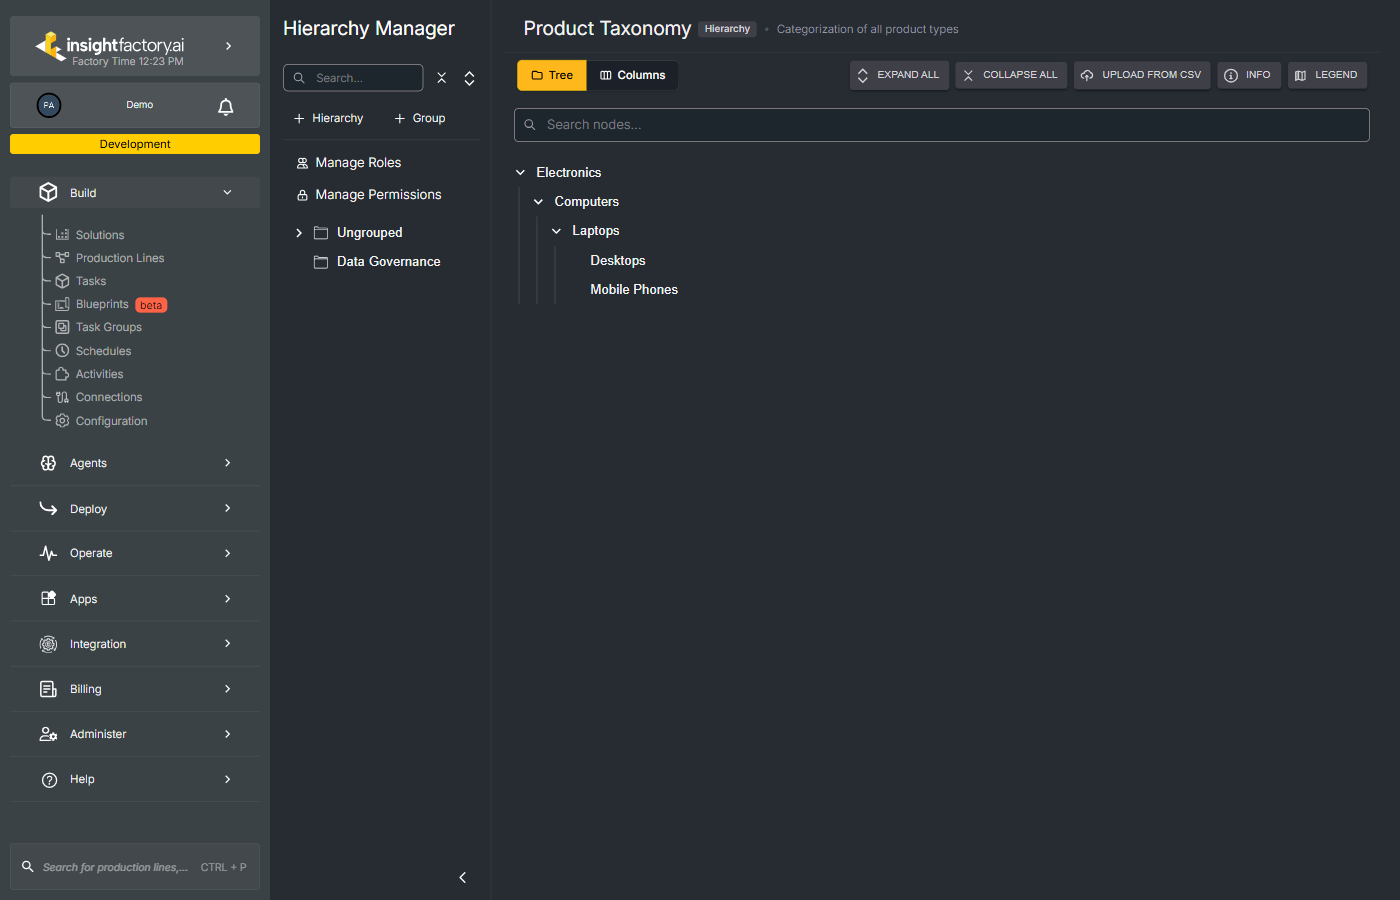Expand the Ungrouped folder
The width and height of the screenshot is (1400, 900).
(x=298, y=231)
